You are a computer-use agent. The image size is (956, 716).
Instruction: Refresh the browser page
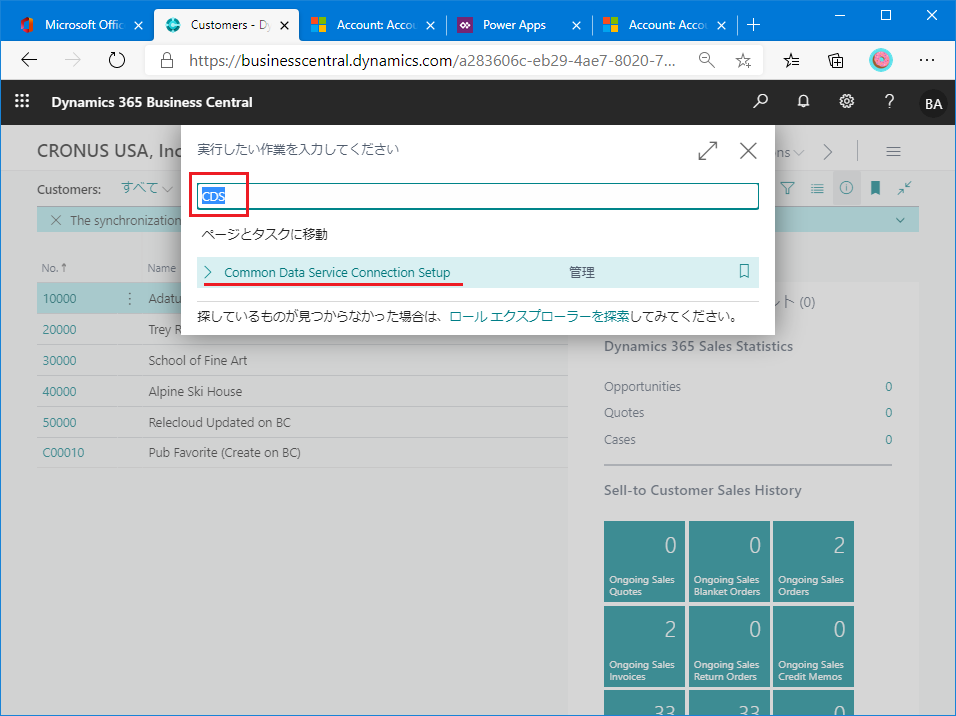[x=116, y=60]
